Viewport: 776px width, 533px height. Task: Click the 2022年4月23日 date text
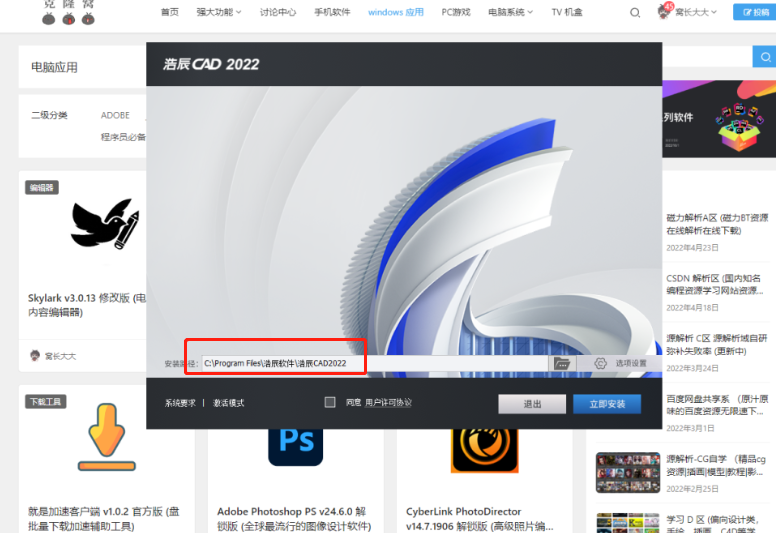pyautogui.click(x=692, y=247)
